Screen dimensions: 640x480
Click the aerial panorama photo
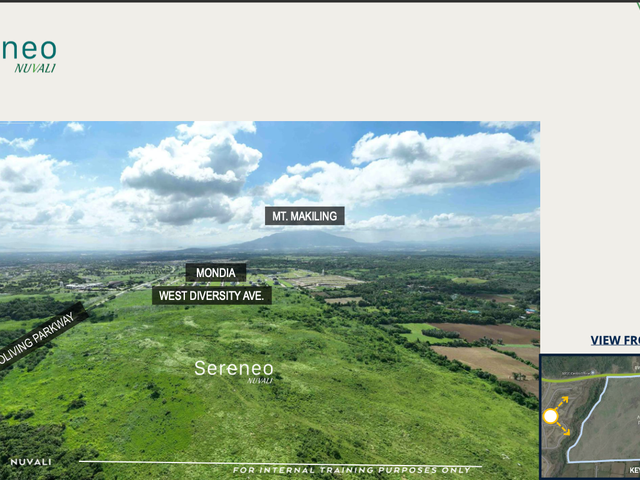269,300
